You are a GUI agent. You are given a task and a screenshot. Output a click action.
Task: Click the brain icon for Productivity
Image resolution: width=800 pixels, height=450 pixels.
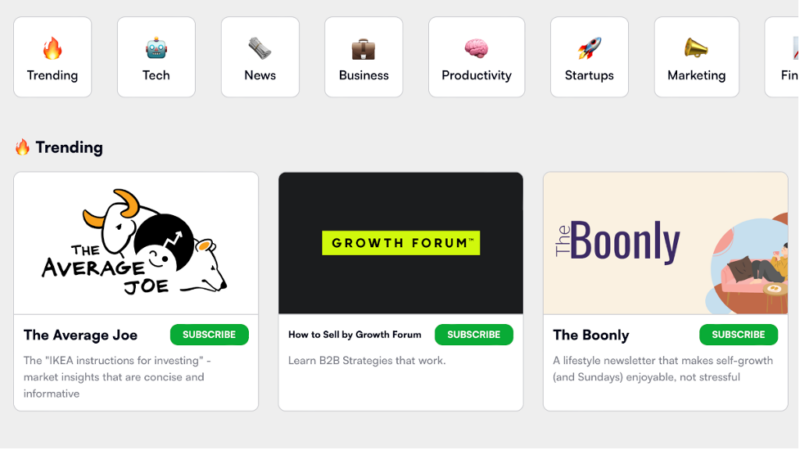476,48
